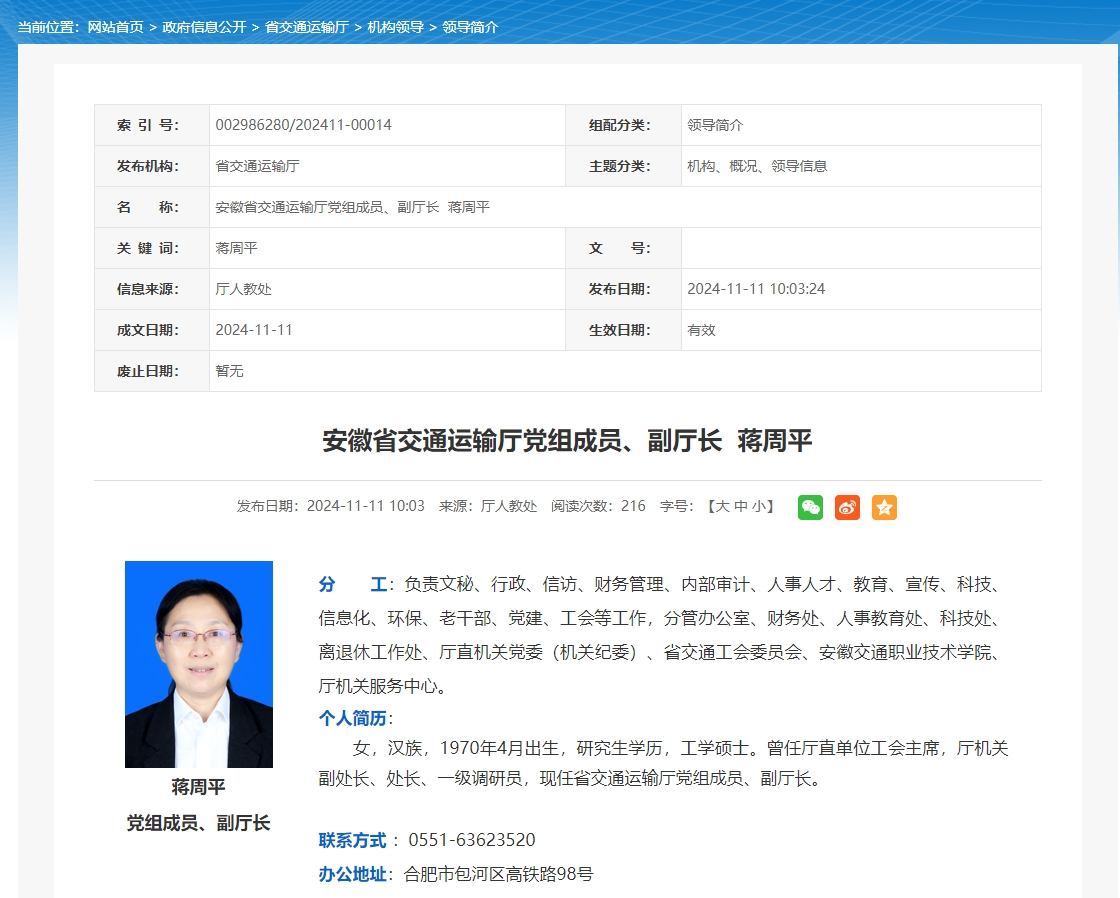The image size is (1120, 898).
Task: Click the keyword value 蒋周平 in table
Action: 236,248
